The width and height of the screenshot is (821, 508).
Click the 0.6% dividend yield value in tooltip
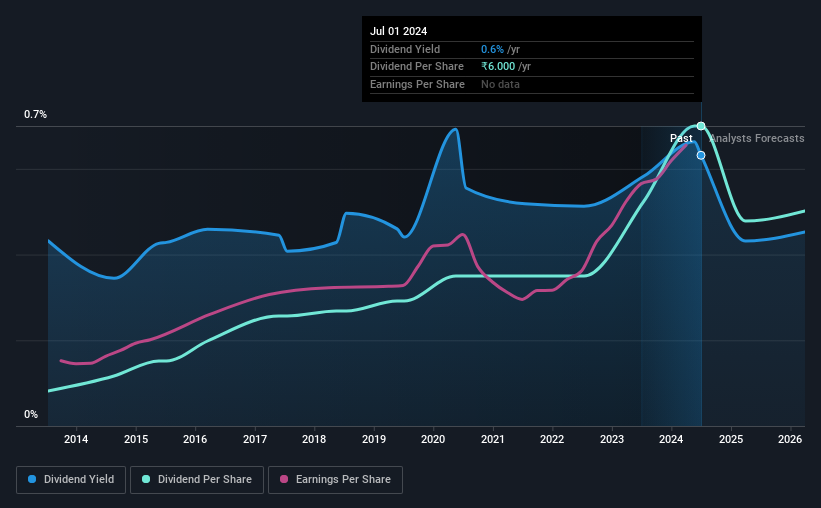point(492,49)
